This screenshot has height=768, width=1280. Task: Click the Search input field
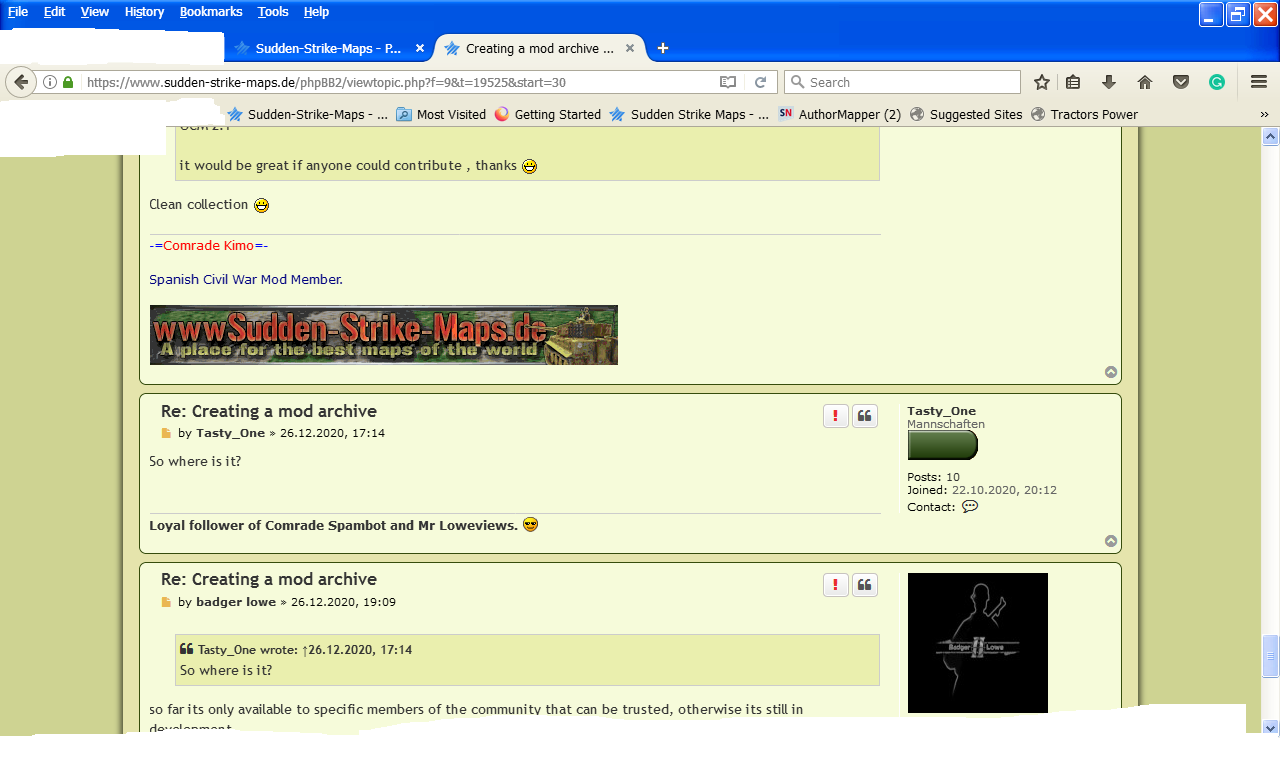[902, 82]
